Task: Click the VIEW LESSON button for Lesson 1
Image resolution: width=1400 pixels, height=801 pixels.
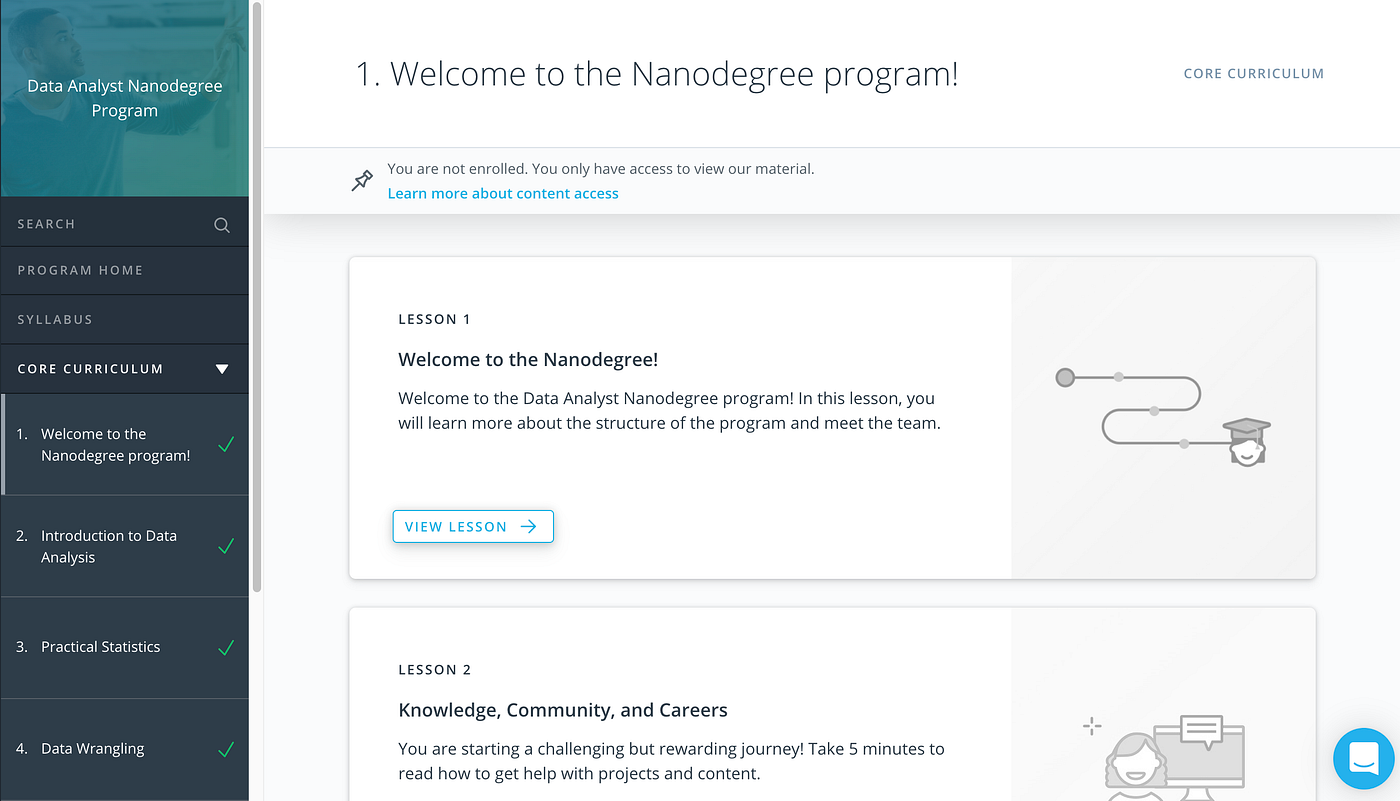Action: [472, 526]
